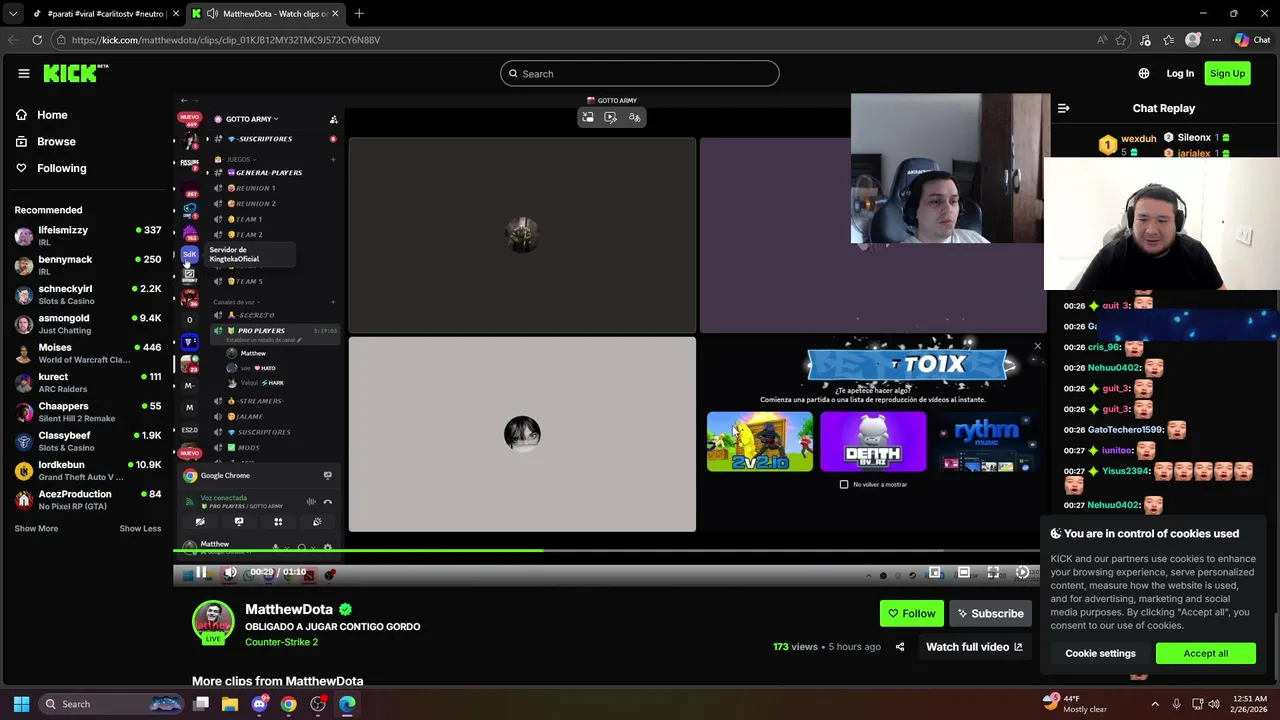Image resolution: width=1280 pixels, height=720 pixels.
Task: Click the Log In button
Action: (1180, 73)
